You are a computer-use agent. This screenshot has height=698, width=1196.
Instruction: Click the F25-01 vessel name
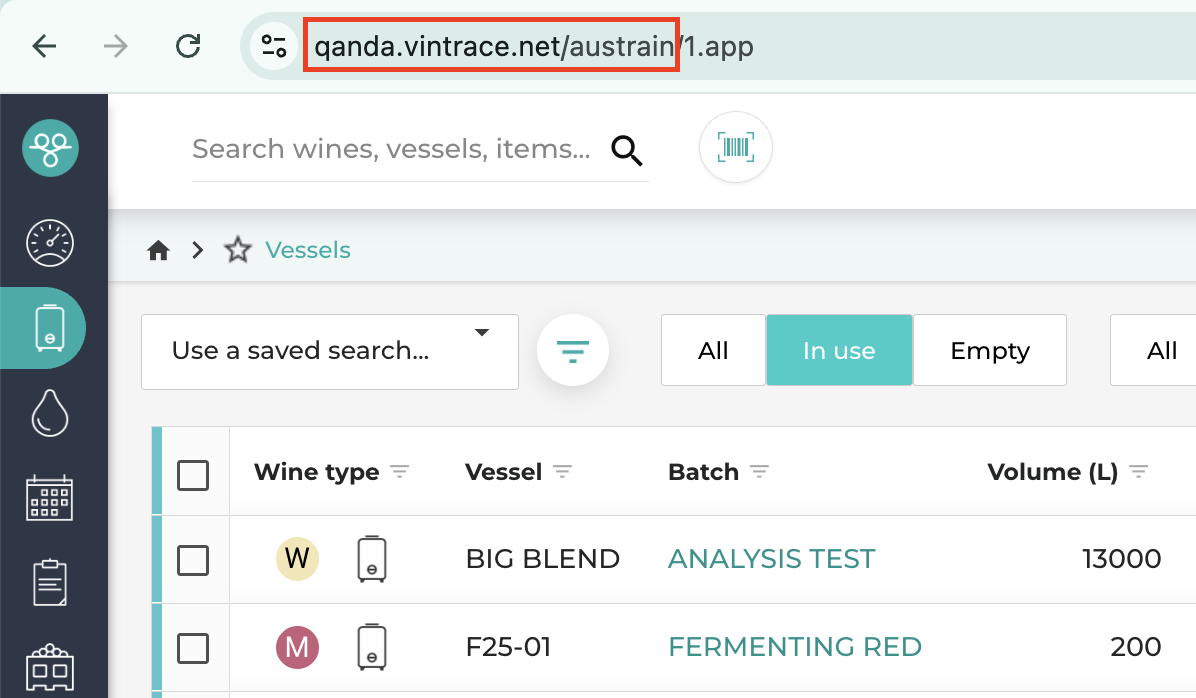(508, 647)
